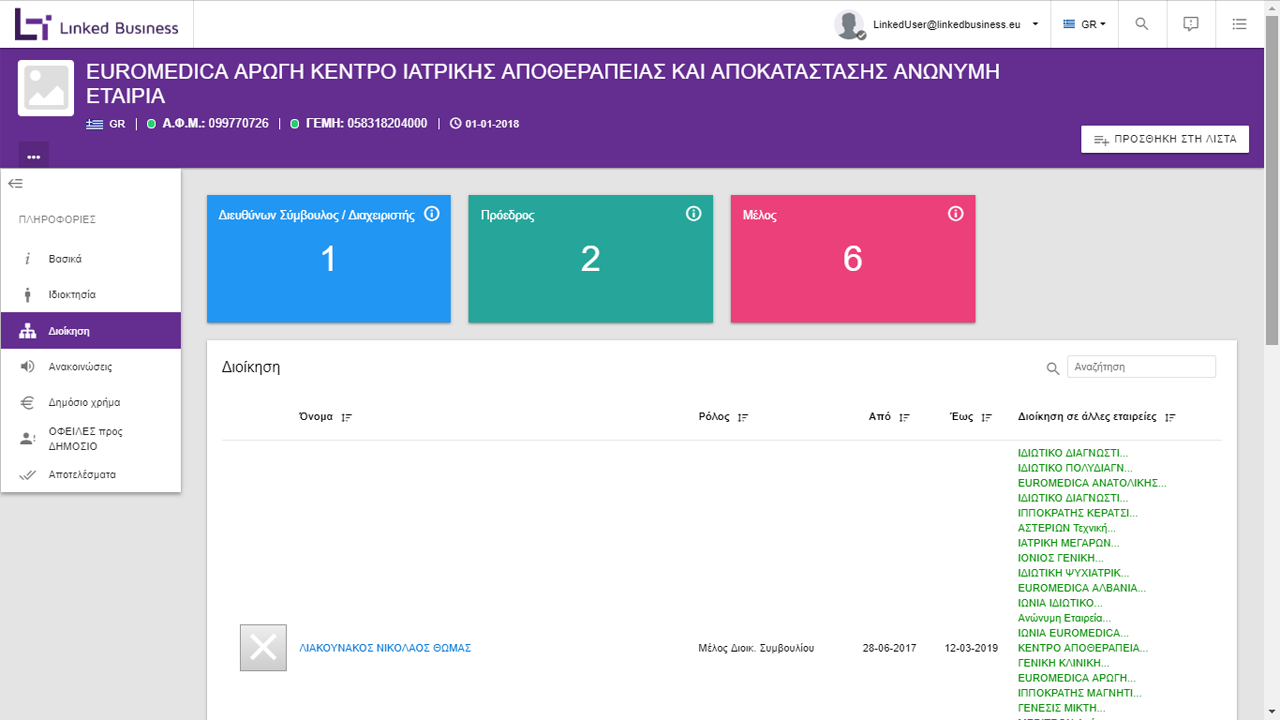The width and height of the screenshot is (1280, 720).
Task: Open ΚΕΝΤΡΟ ΑΠΟΘΕΡΑΠΕΙΑ... company link
Action: [x=1083, y=648]
